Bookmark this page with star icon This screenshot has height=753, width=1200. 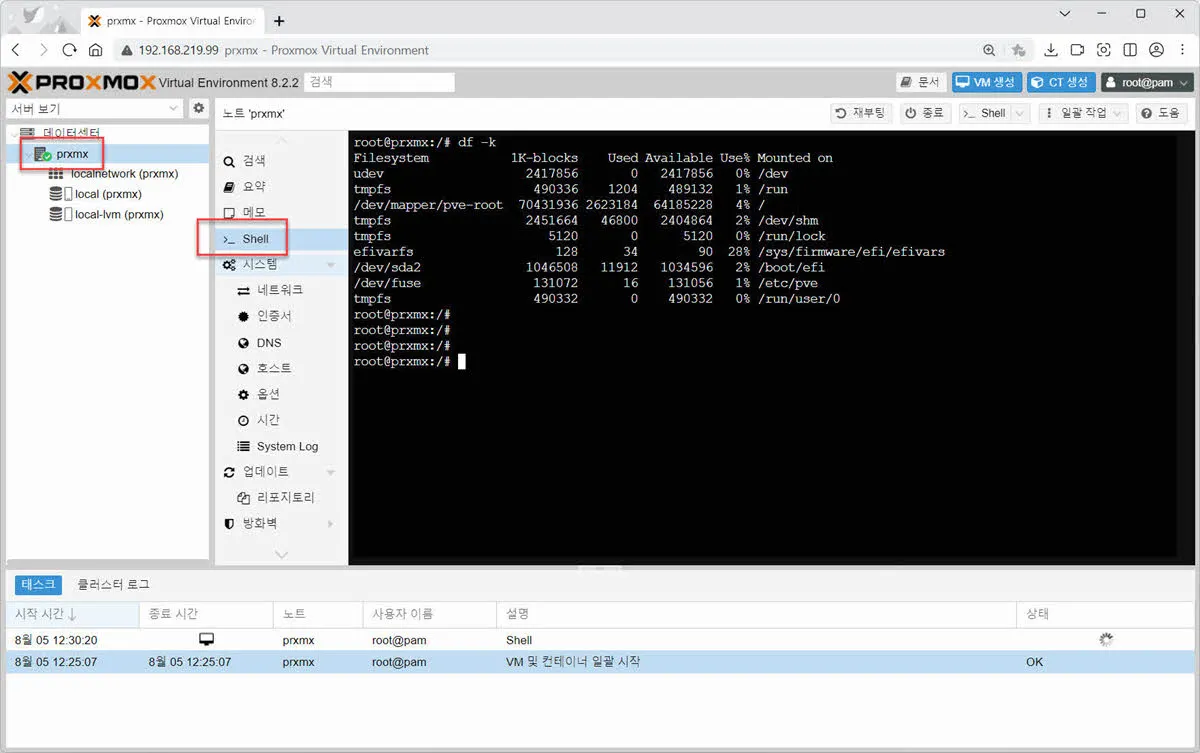pyautogui.click(x=1018, y=50)
